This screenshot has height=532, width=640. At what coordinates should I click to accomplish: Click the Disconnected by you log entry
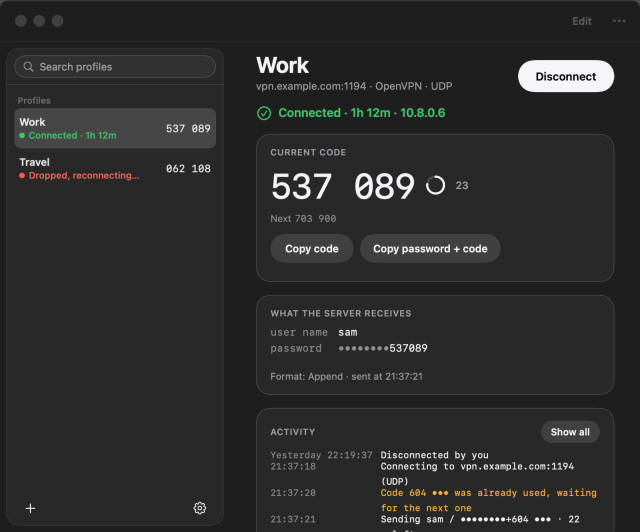pos(434,455)
